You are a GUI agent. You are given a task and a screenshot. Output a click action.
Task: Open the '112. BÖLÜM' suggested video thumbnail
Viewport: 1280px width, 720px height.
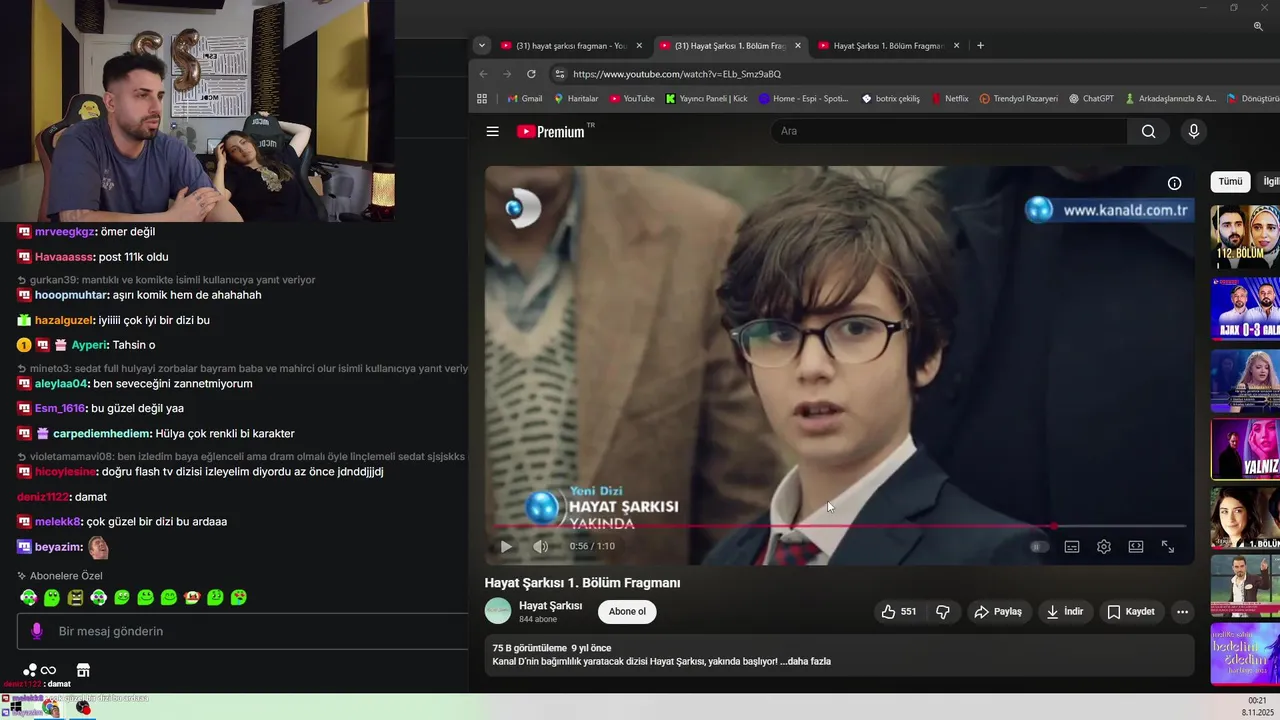(x=1245, y=237)
